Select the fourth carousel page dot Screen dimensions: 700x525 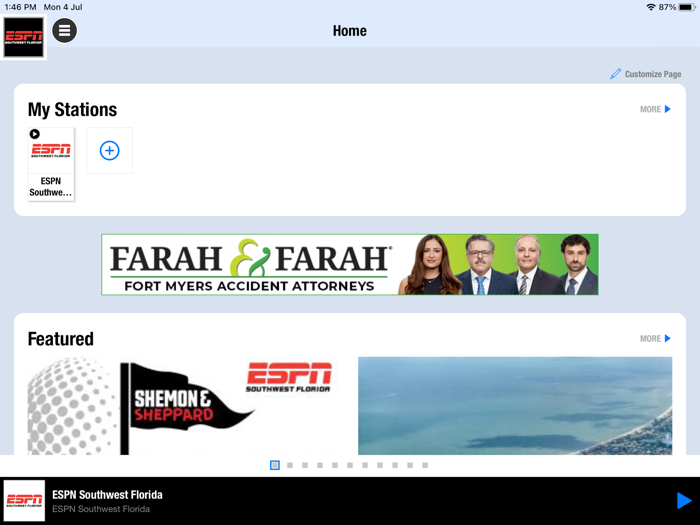pos(320,466)
